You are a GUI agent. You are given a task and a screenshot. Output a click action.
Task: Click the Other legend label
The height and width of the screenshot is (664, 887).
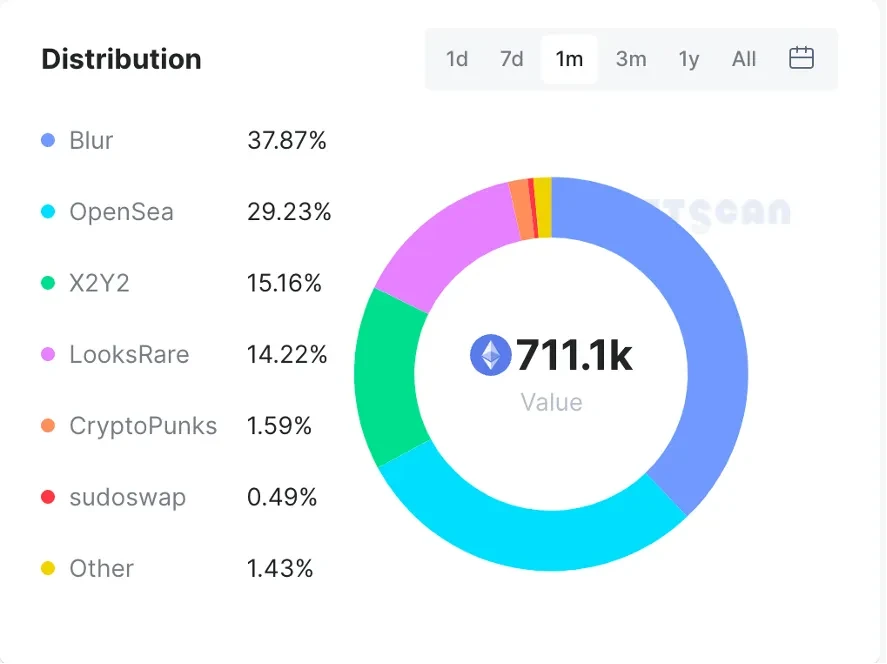(x=101, y=569)
